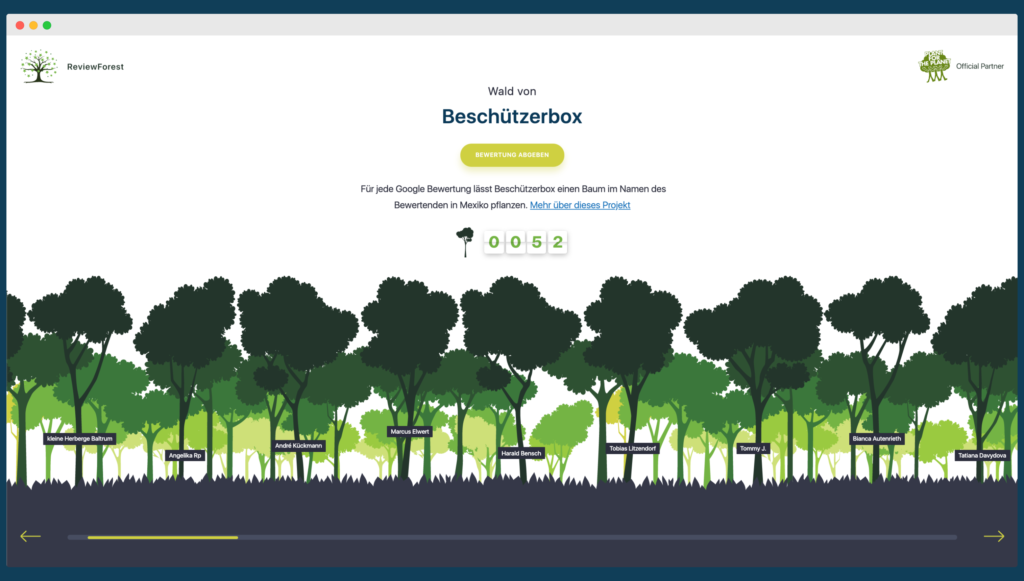Image resolution: width=1024 pixels, height=581 pixels.
Task: Select the 'Tatiana Davydova' tree label
Action: 982,456
